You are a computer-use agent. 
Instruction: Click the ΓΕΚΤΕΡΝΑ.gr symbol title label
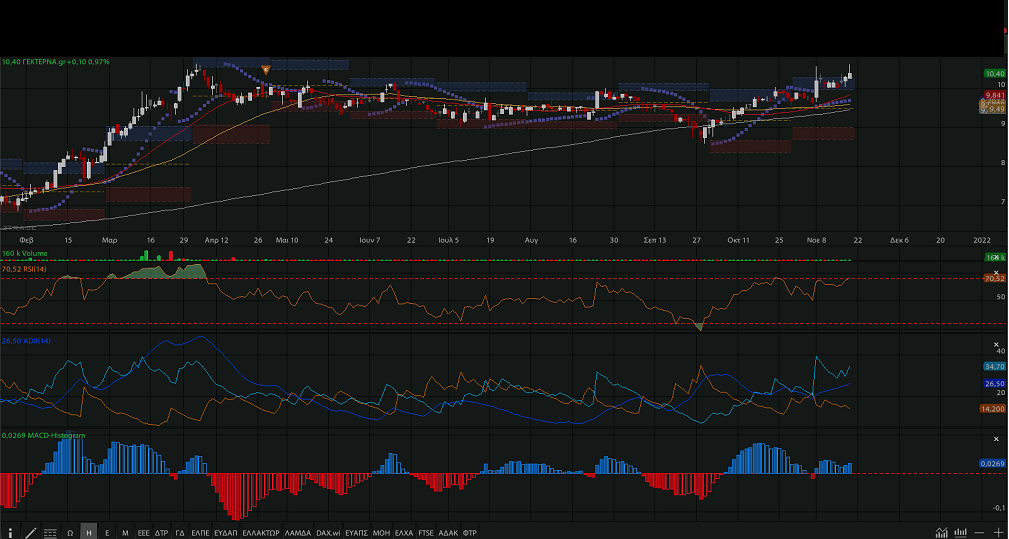[44, 62]
